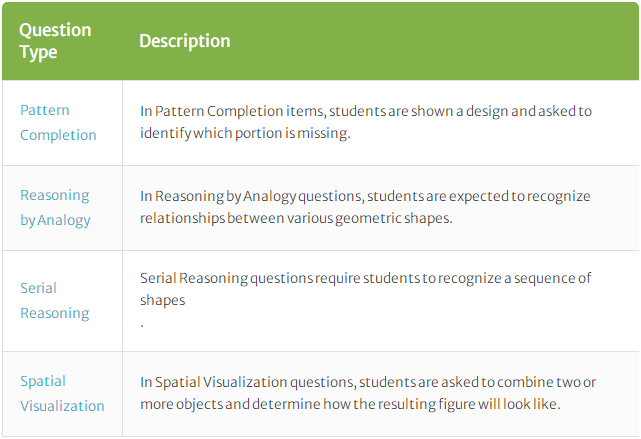This screenshot has width=641, height=439.
Task: Click the word 'shapes' in Serial Reasoning row
Action: pos(162,300)
